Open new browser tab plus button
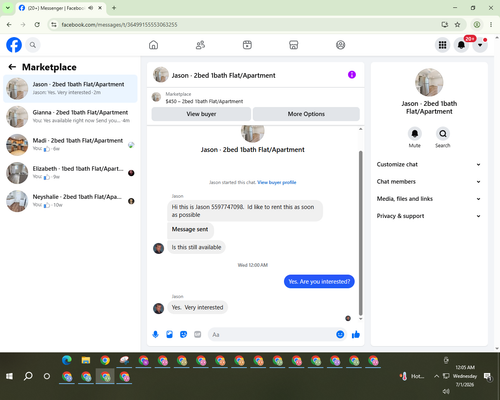500x400 pixels. [x=114, y=8]
